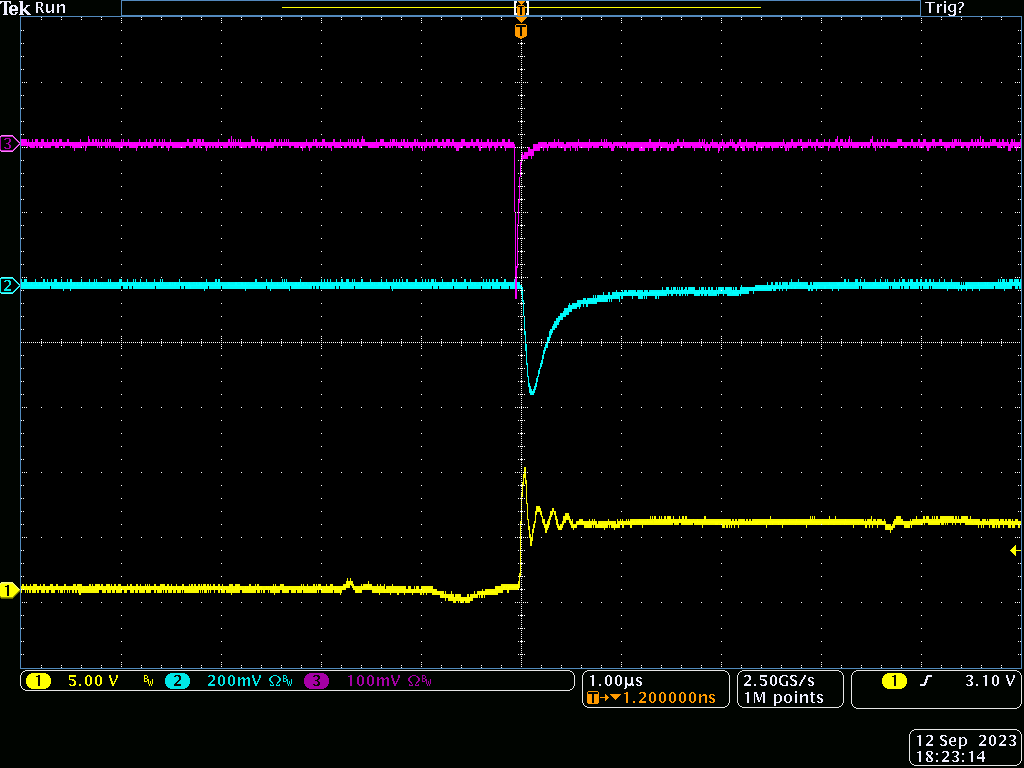This screenshot has width=1024, height=768.
Task: Click the rising edge trigger slope icon
Action: coord(925,681)
